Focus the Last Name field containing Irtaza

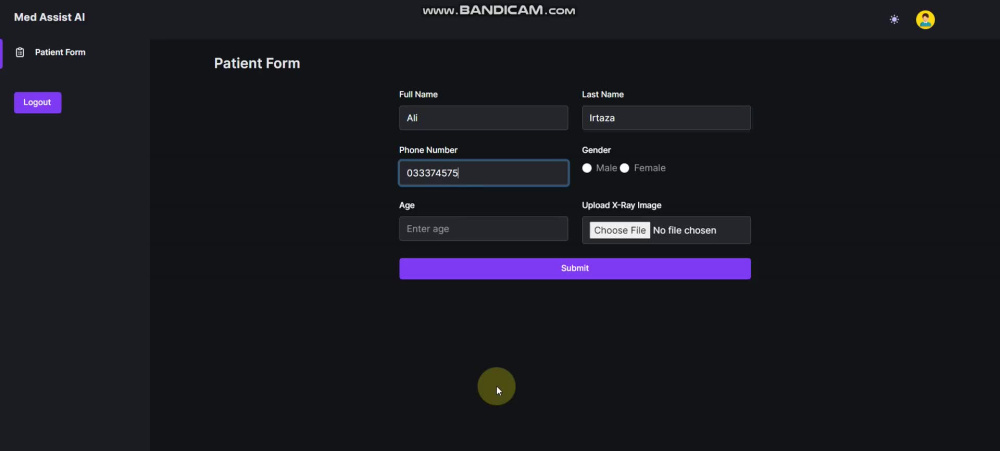coord(666,118)
